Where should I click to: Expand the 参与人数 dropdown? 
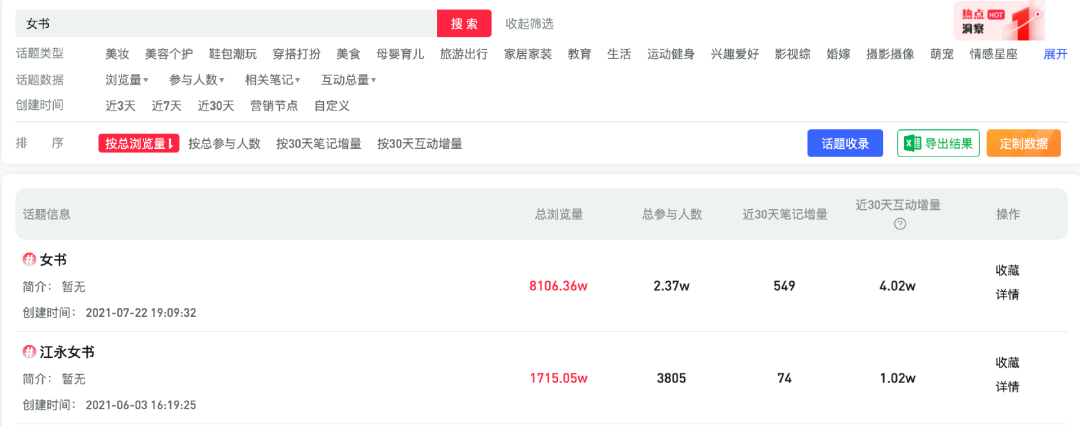coord(197,80)
